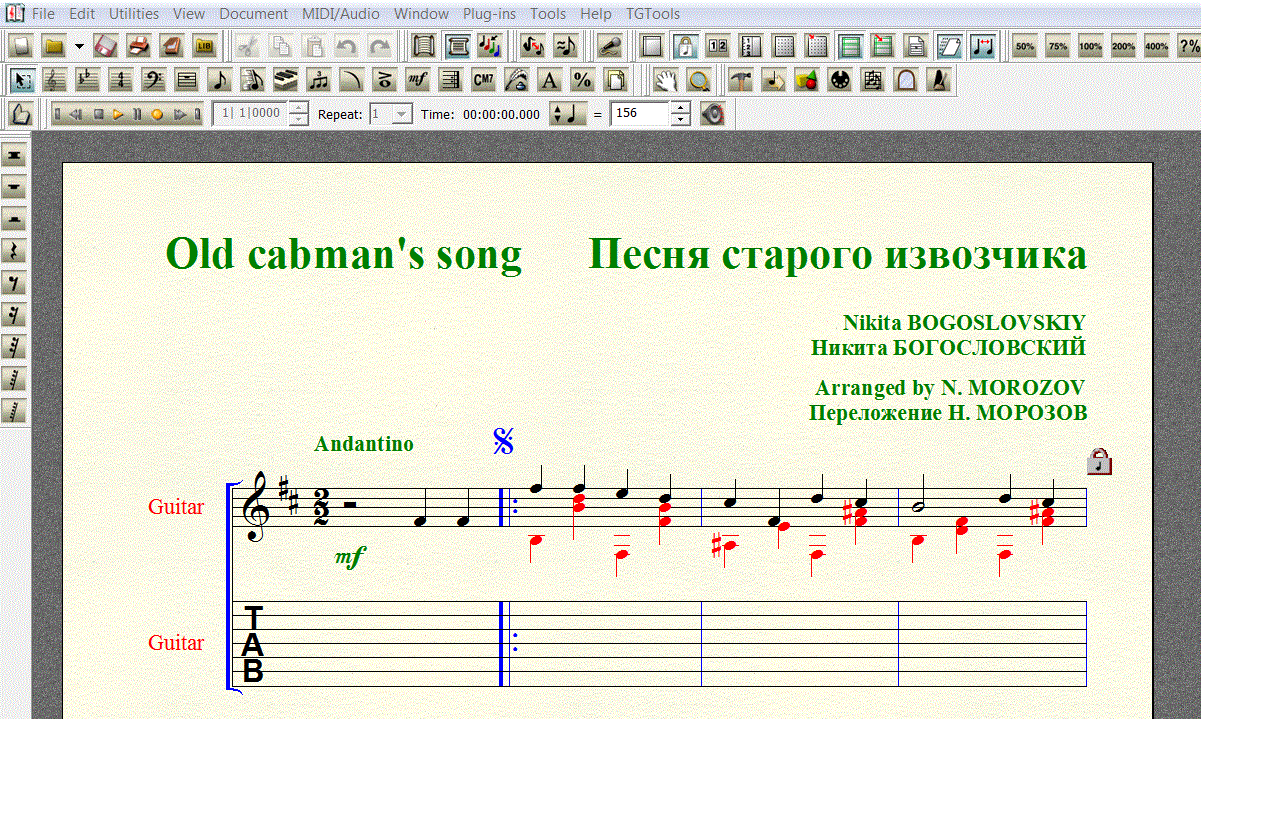This screenshot has width=1274, height=817.
Task: Select the Key Signature tool
Action: [87, 80]
